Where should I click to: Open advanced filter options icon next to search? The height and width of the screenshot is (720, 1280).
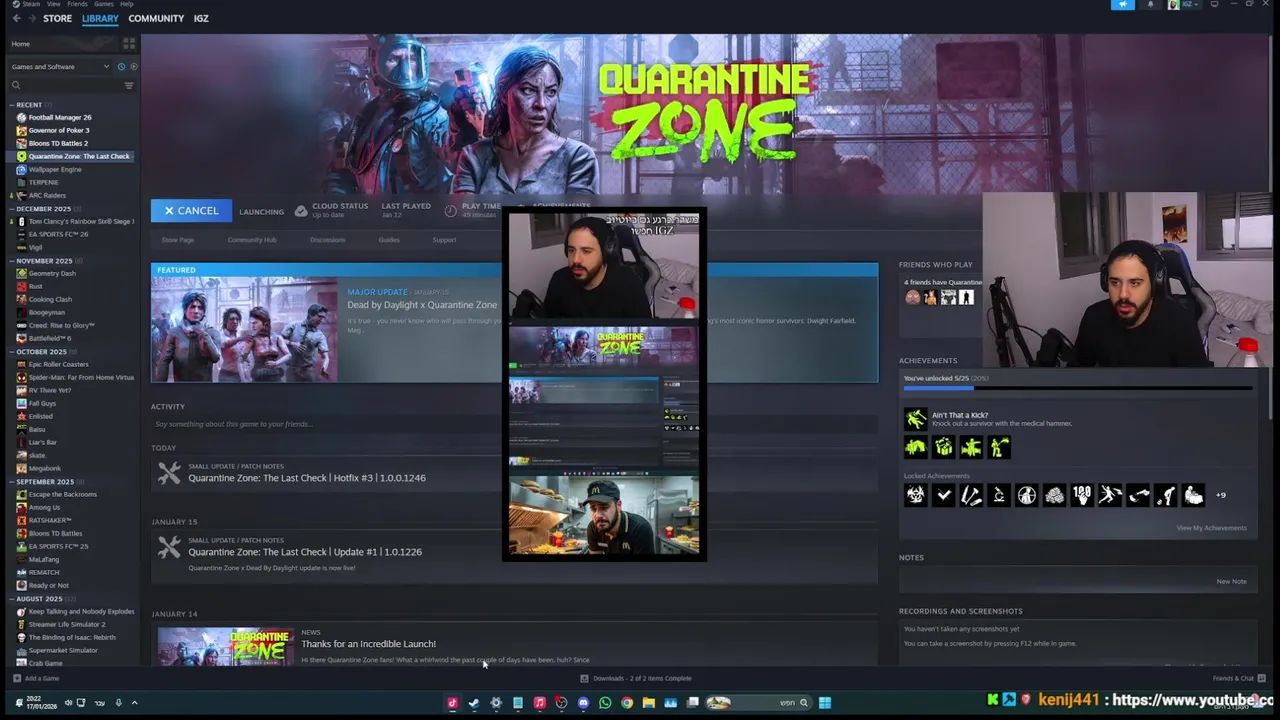[128, 85]
